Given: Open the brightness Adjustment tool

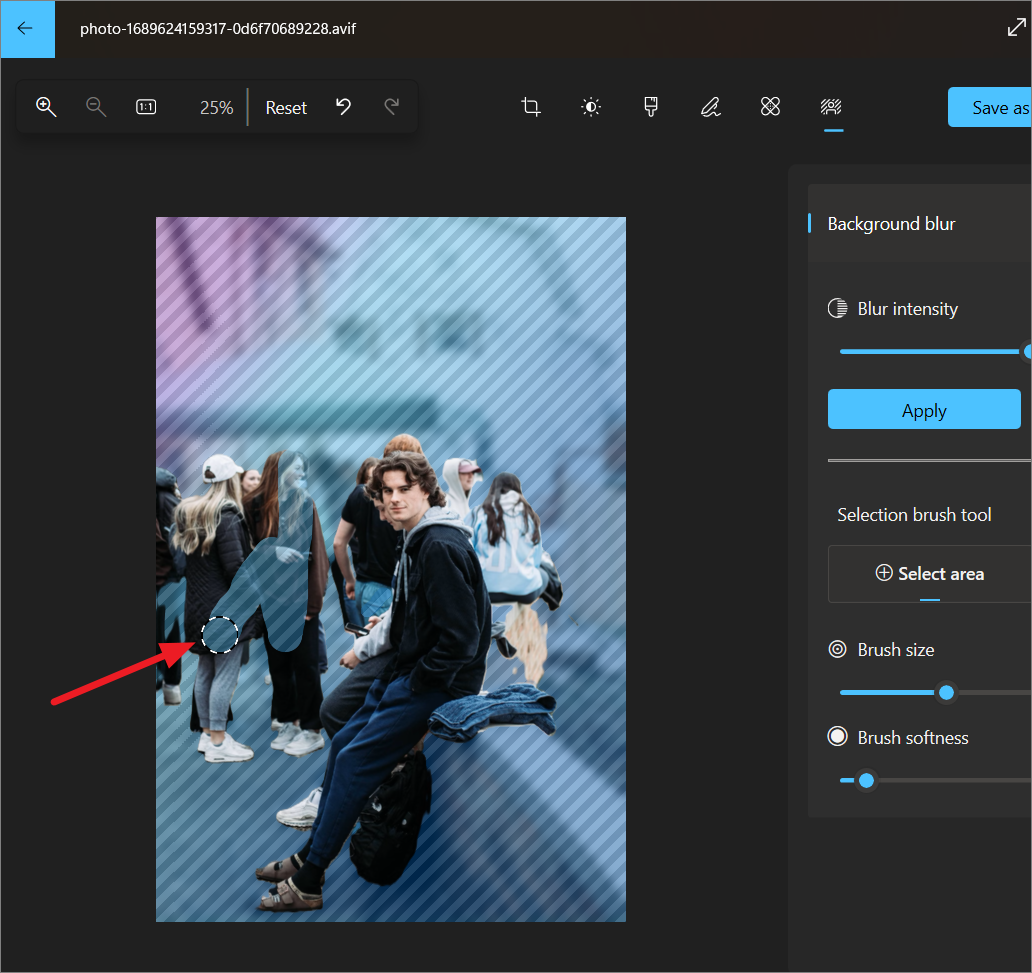Looking at the screenshot, I should 591,107.
